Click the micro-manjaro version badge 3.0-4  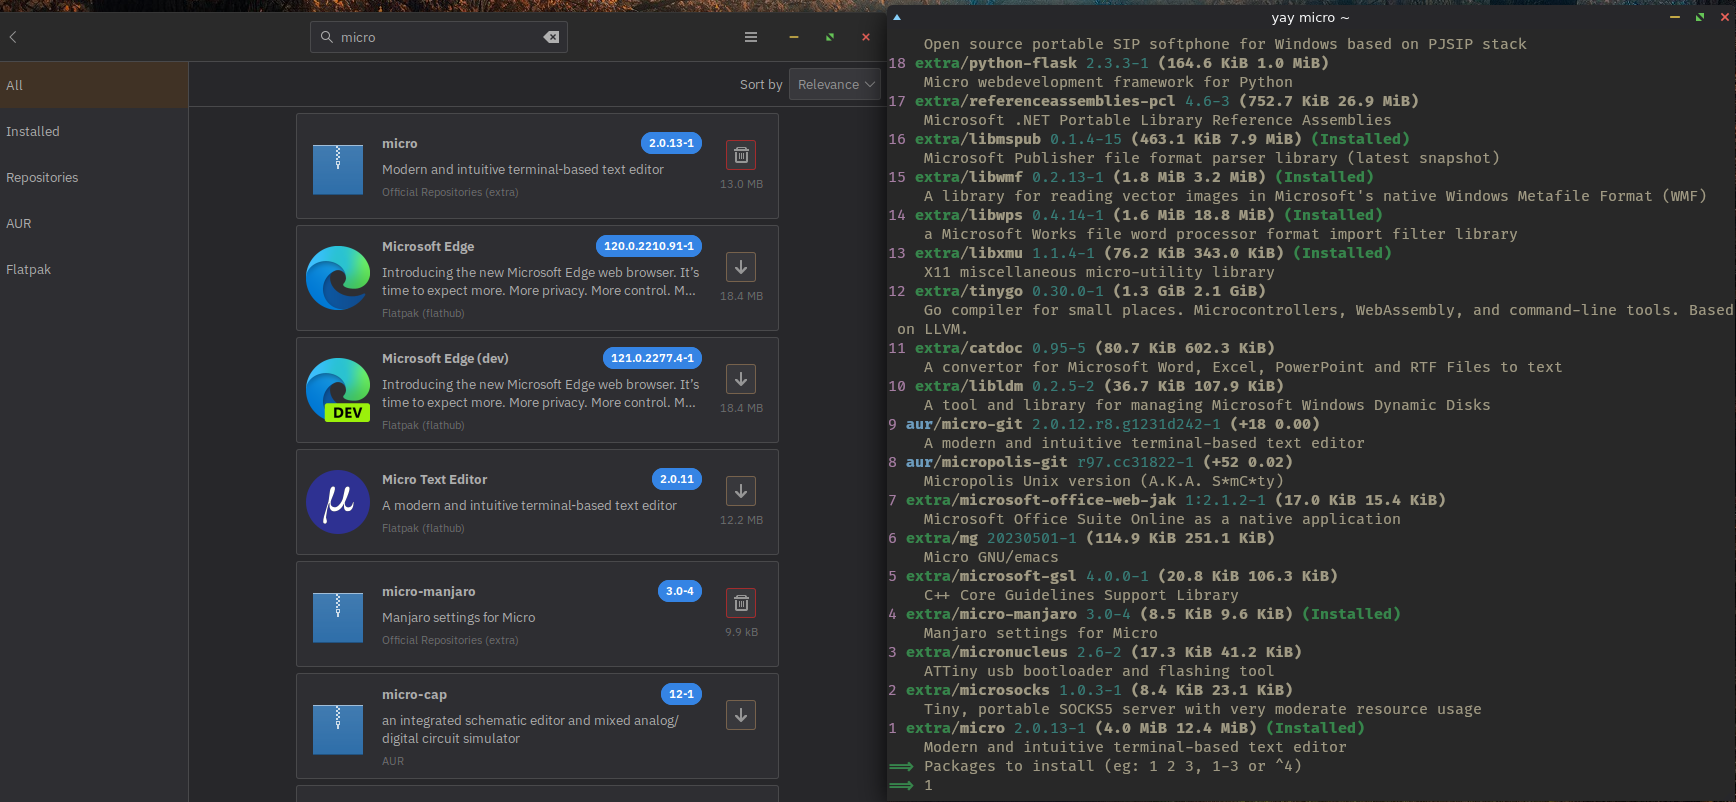click(680, 591)
